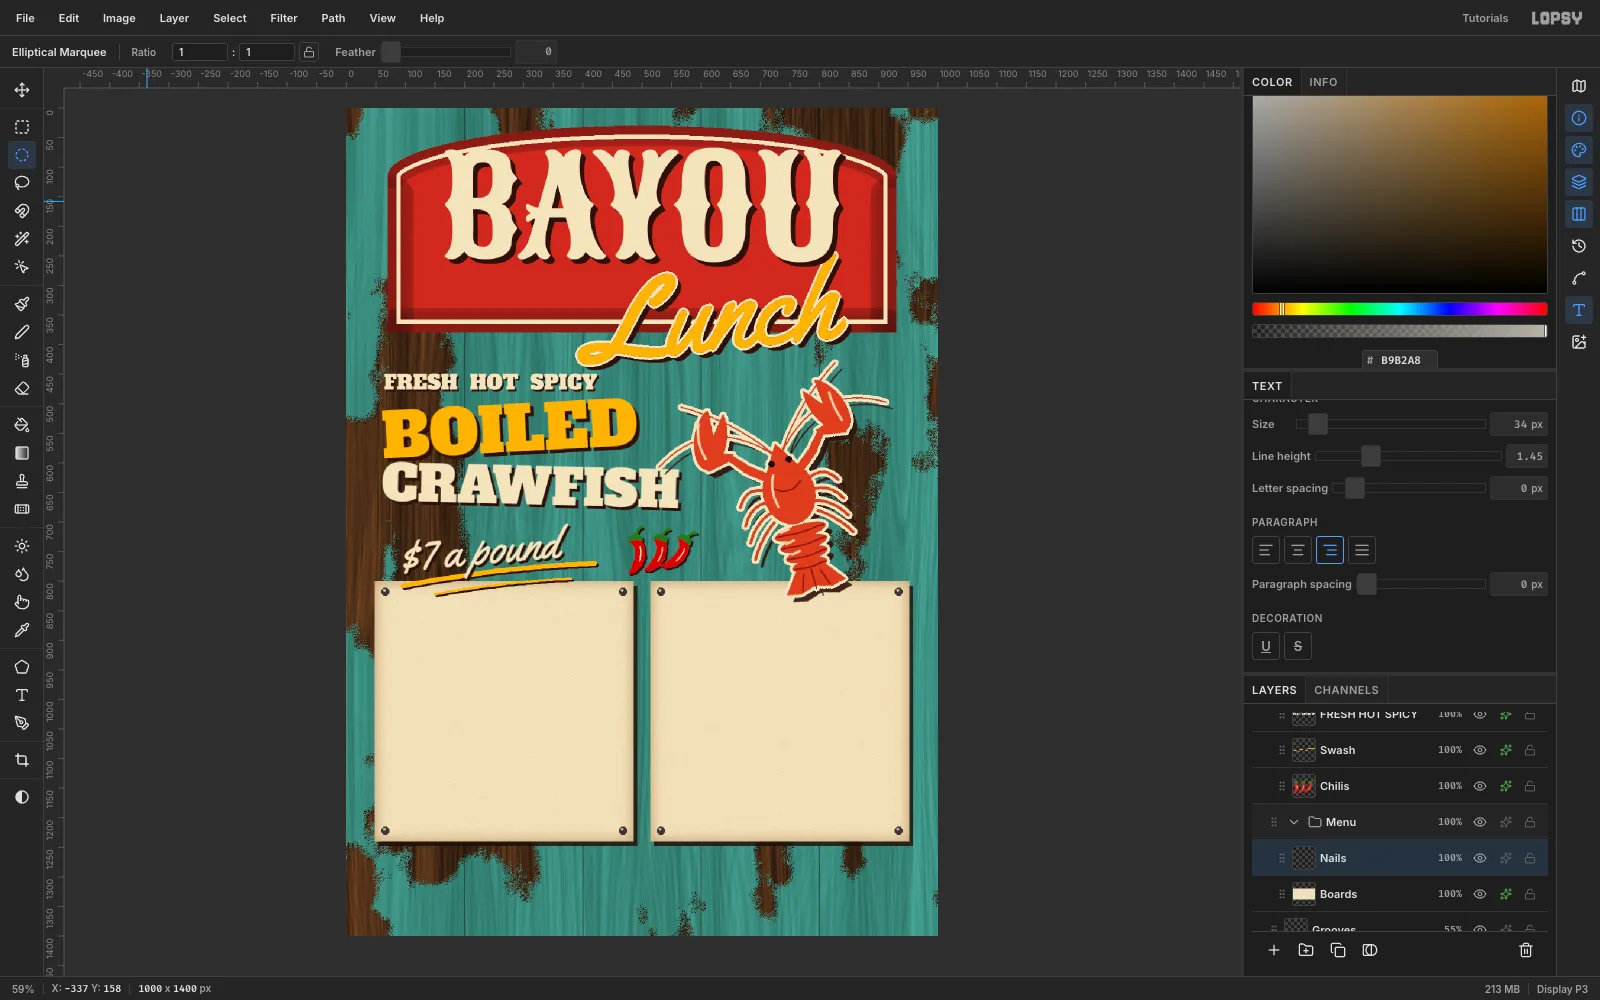Screen dimensions: 1600x1000
Task: Select the Magic Wand tool
Action: (x=22, y=239)
